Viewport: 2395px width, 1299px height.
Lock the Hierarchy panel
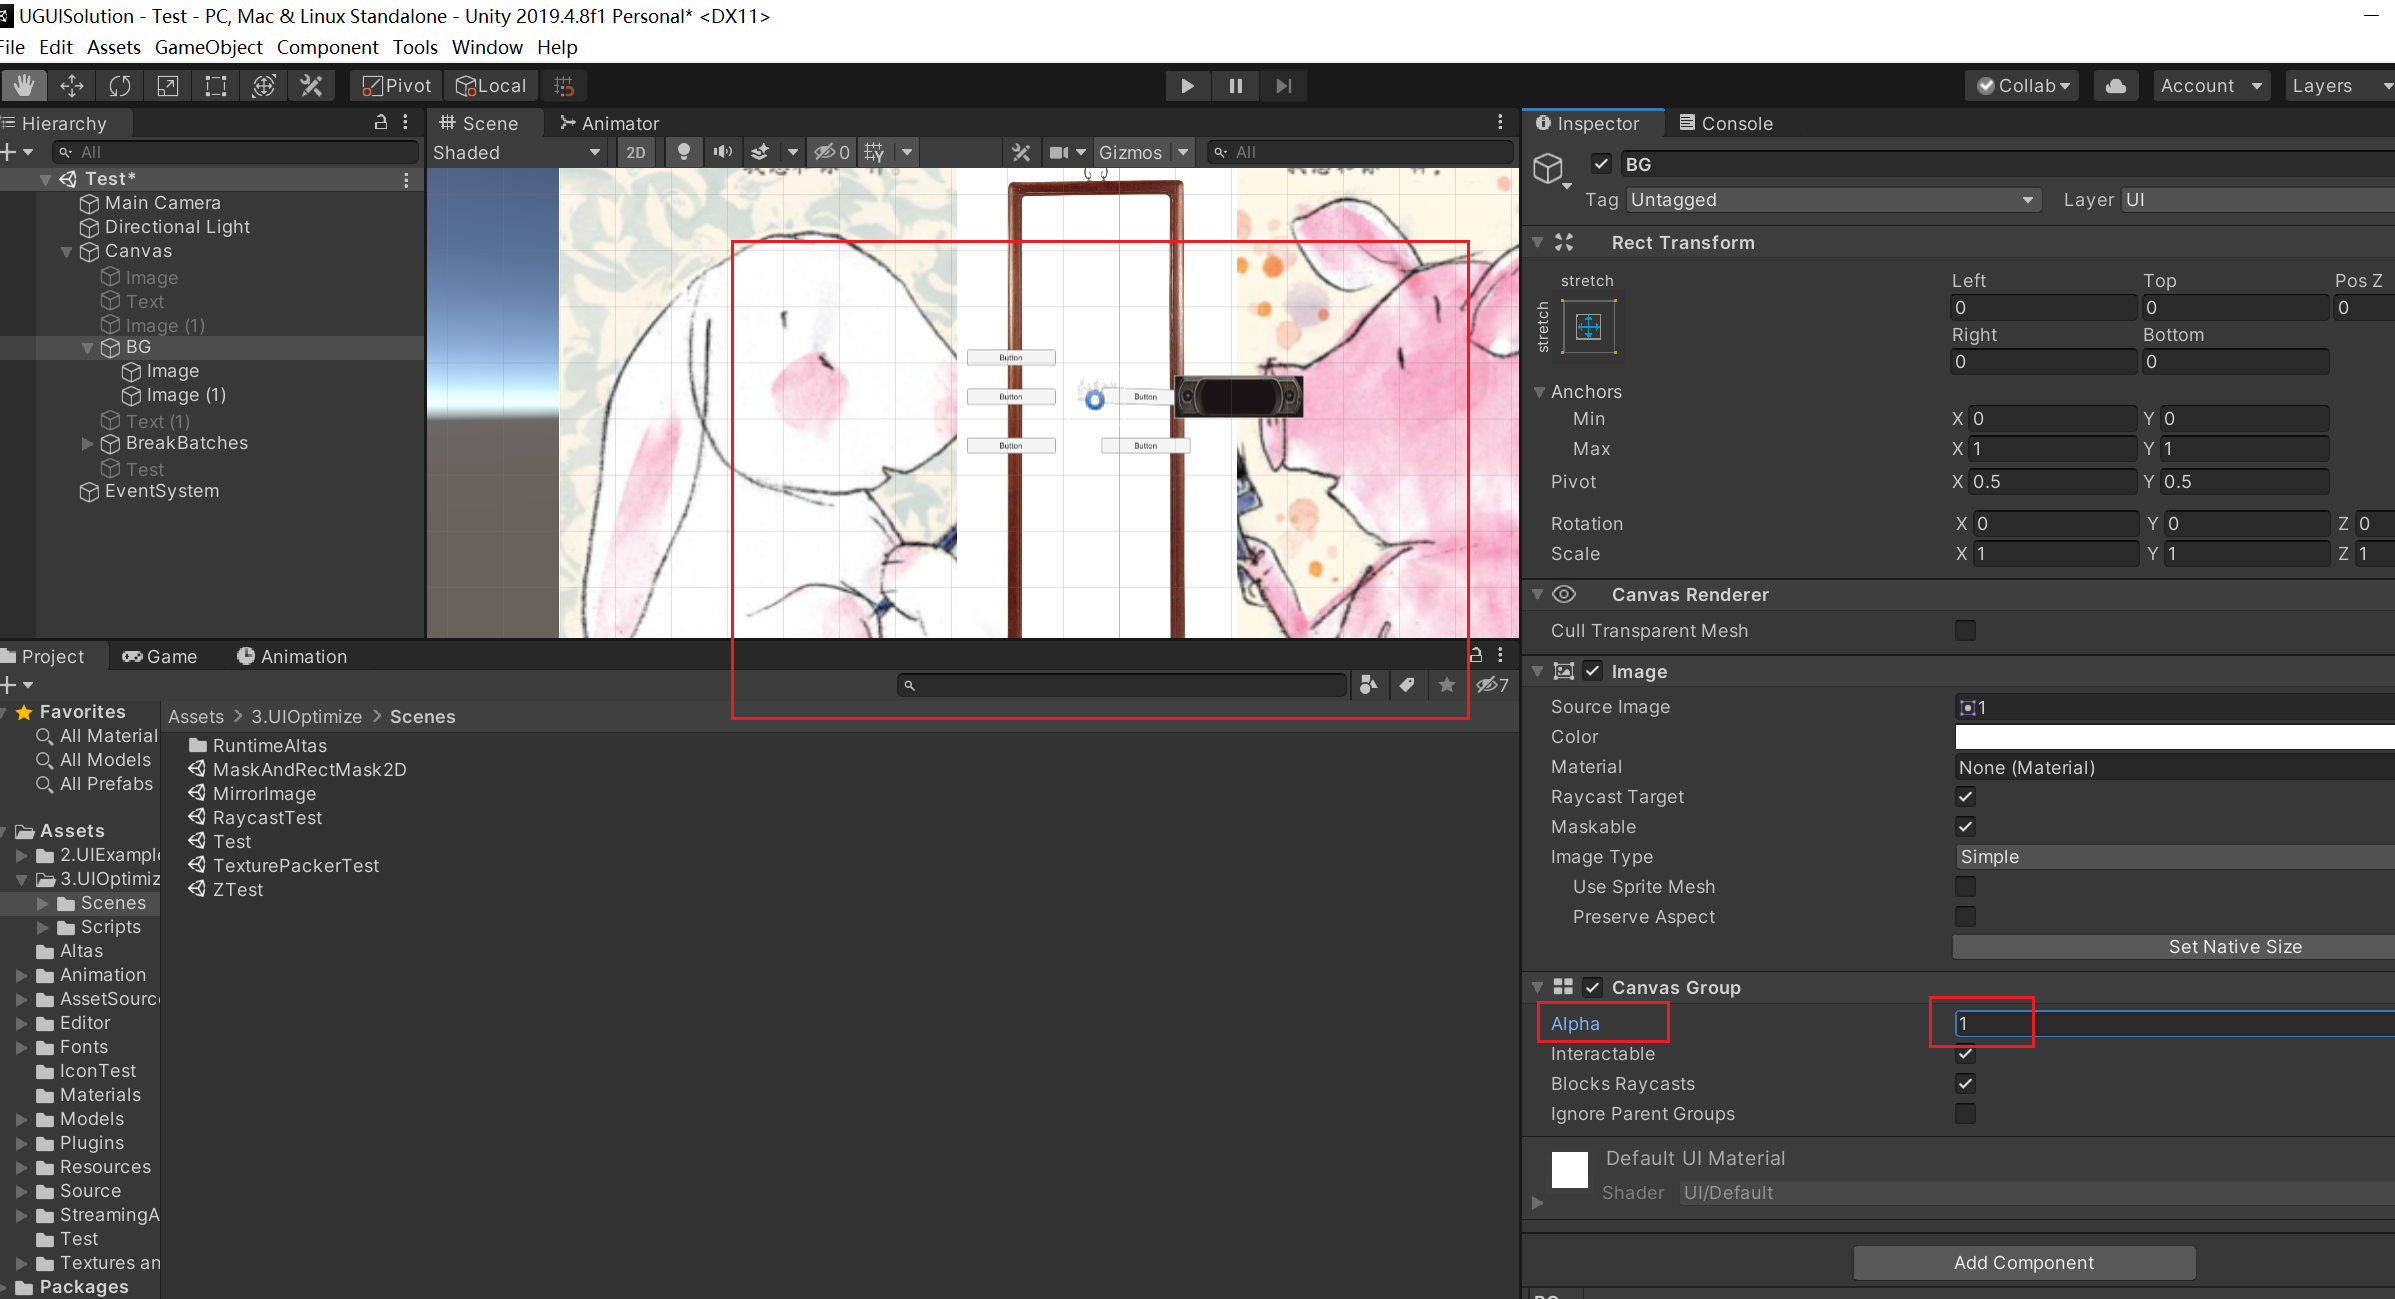pyautogui.click(x=380, y=122)
